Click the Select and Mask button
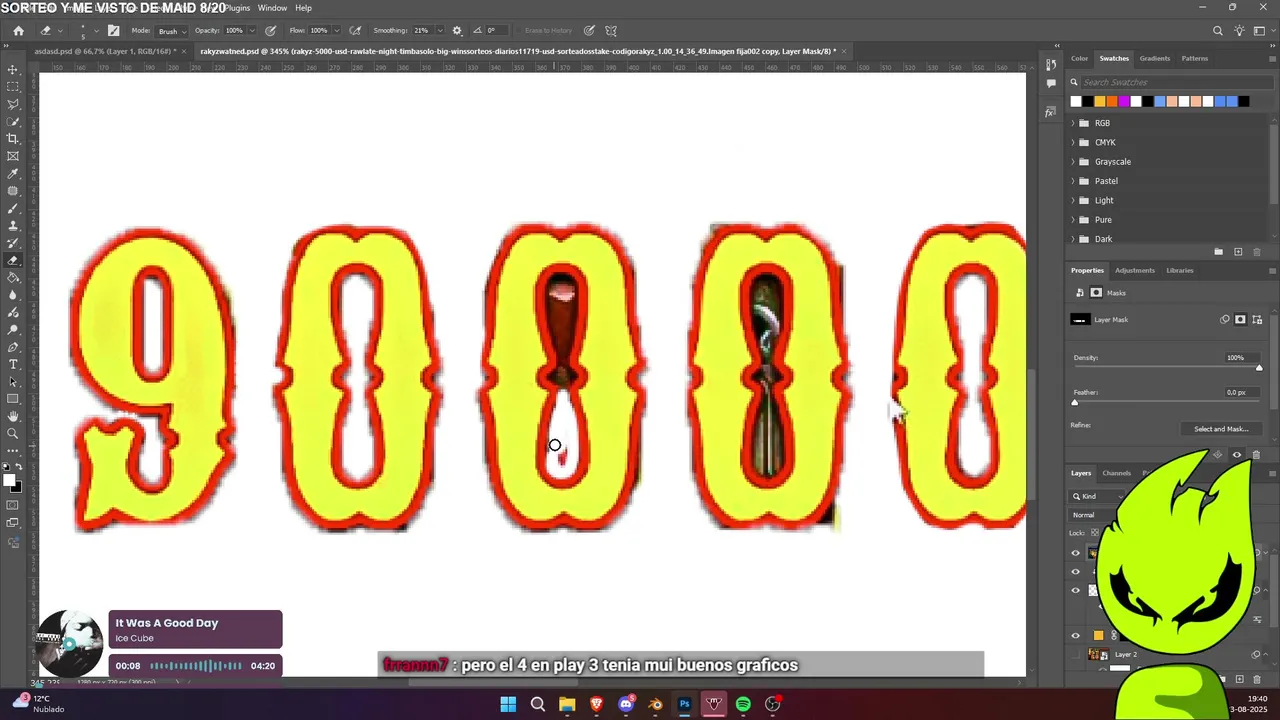This screenshot has width=1280, height=720. point(1221,429)
